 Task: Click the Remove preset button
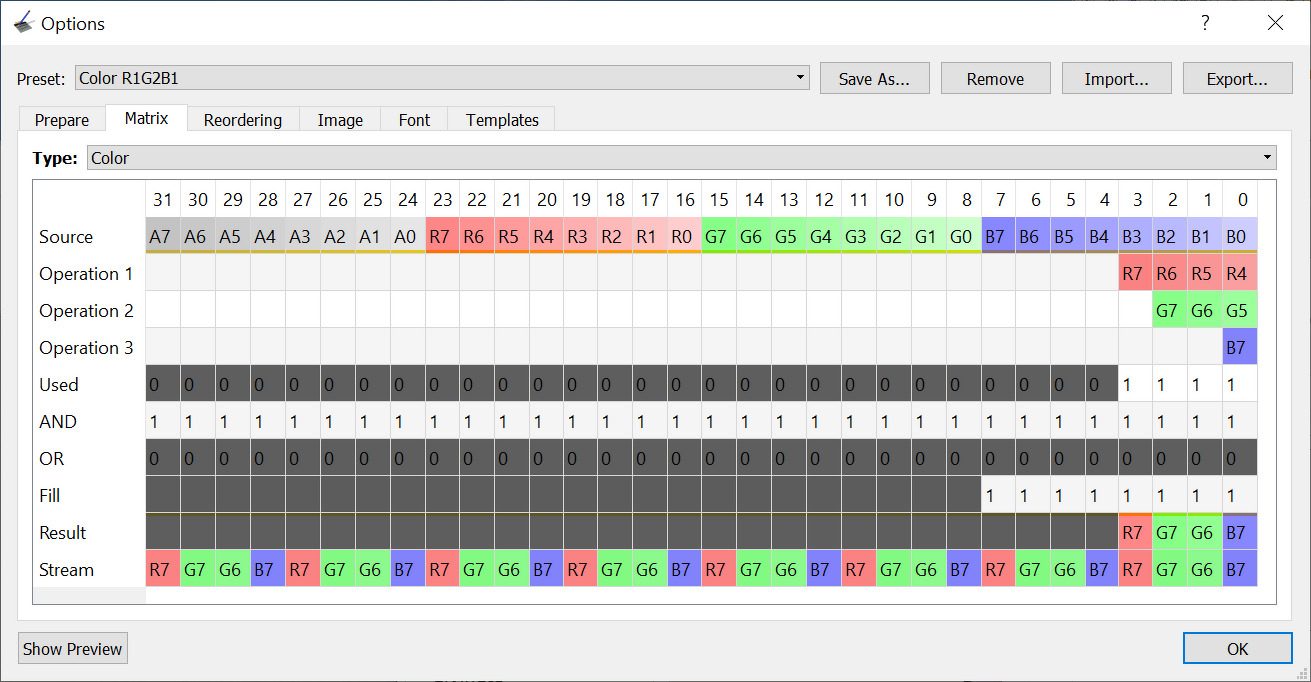[996, 79]
